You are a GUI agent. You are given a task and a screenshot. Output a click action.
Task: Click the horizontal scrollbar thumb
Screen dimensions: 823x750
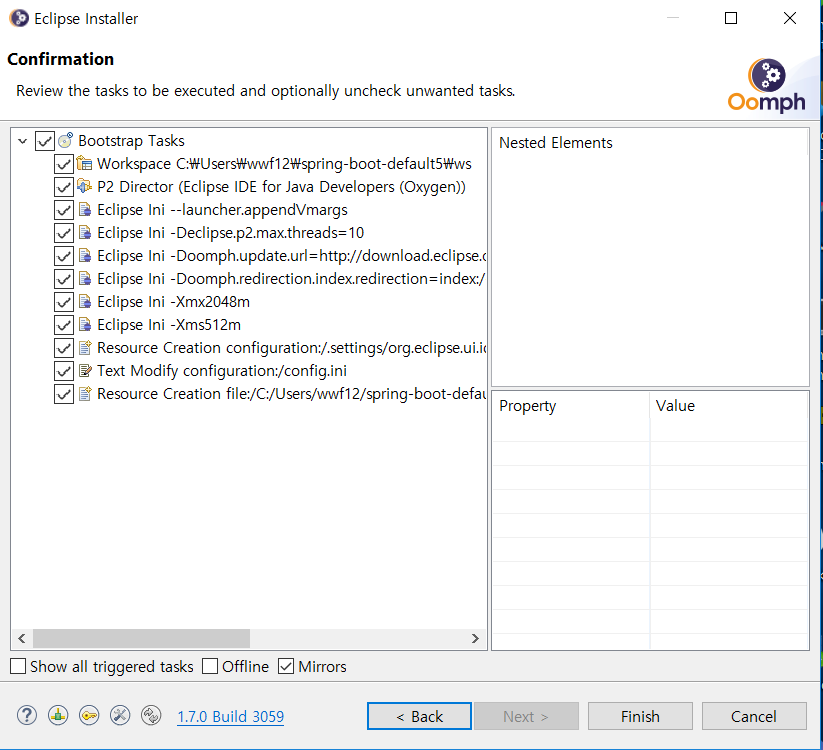tap(141, 638)
